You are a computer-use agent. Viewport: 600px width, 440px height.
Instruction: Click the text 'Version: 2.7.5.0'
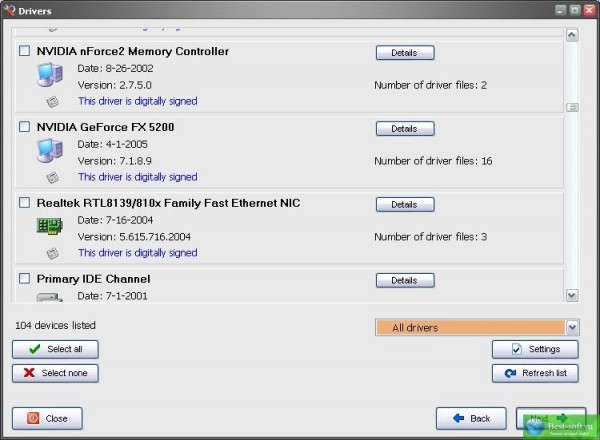(x=115, y=85)
